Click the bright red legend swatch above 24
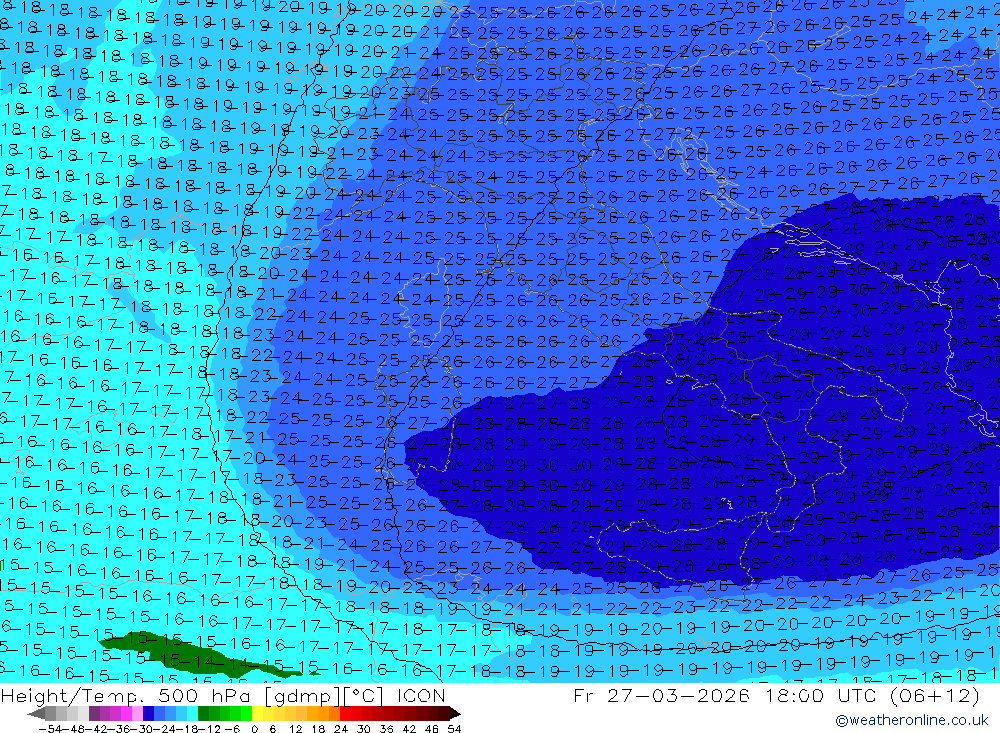 345,713
